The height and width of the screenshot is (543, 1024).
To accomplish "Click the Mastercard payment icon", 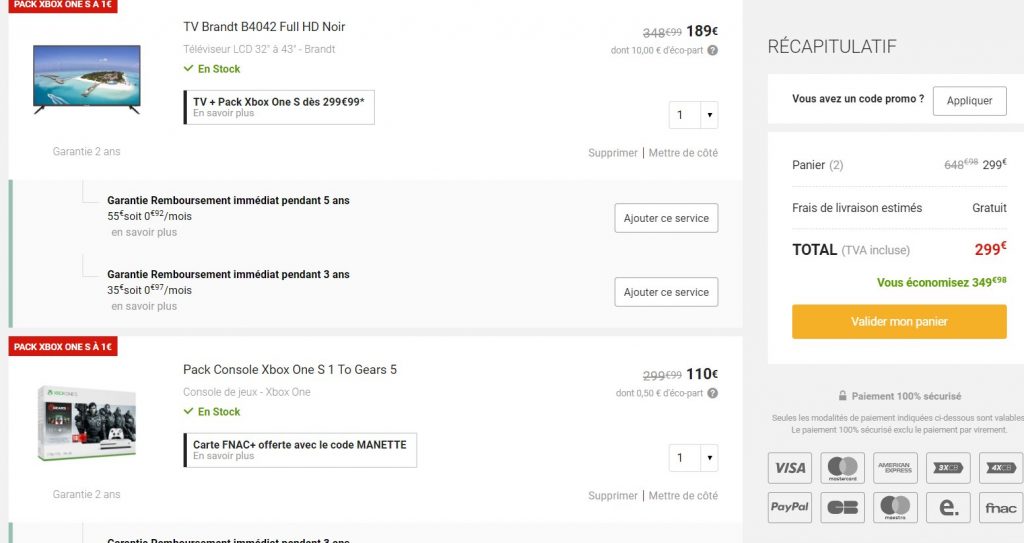I will tap(842, 467).
